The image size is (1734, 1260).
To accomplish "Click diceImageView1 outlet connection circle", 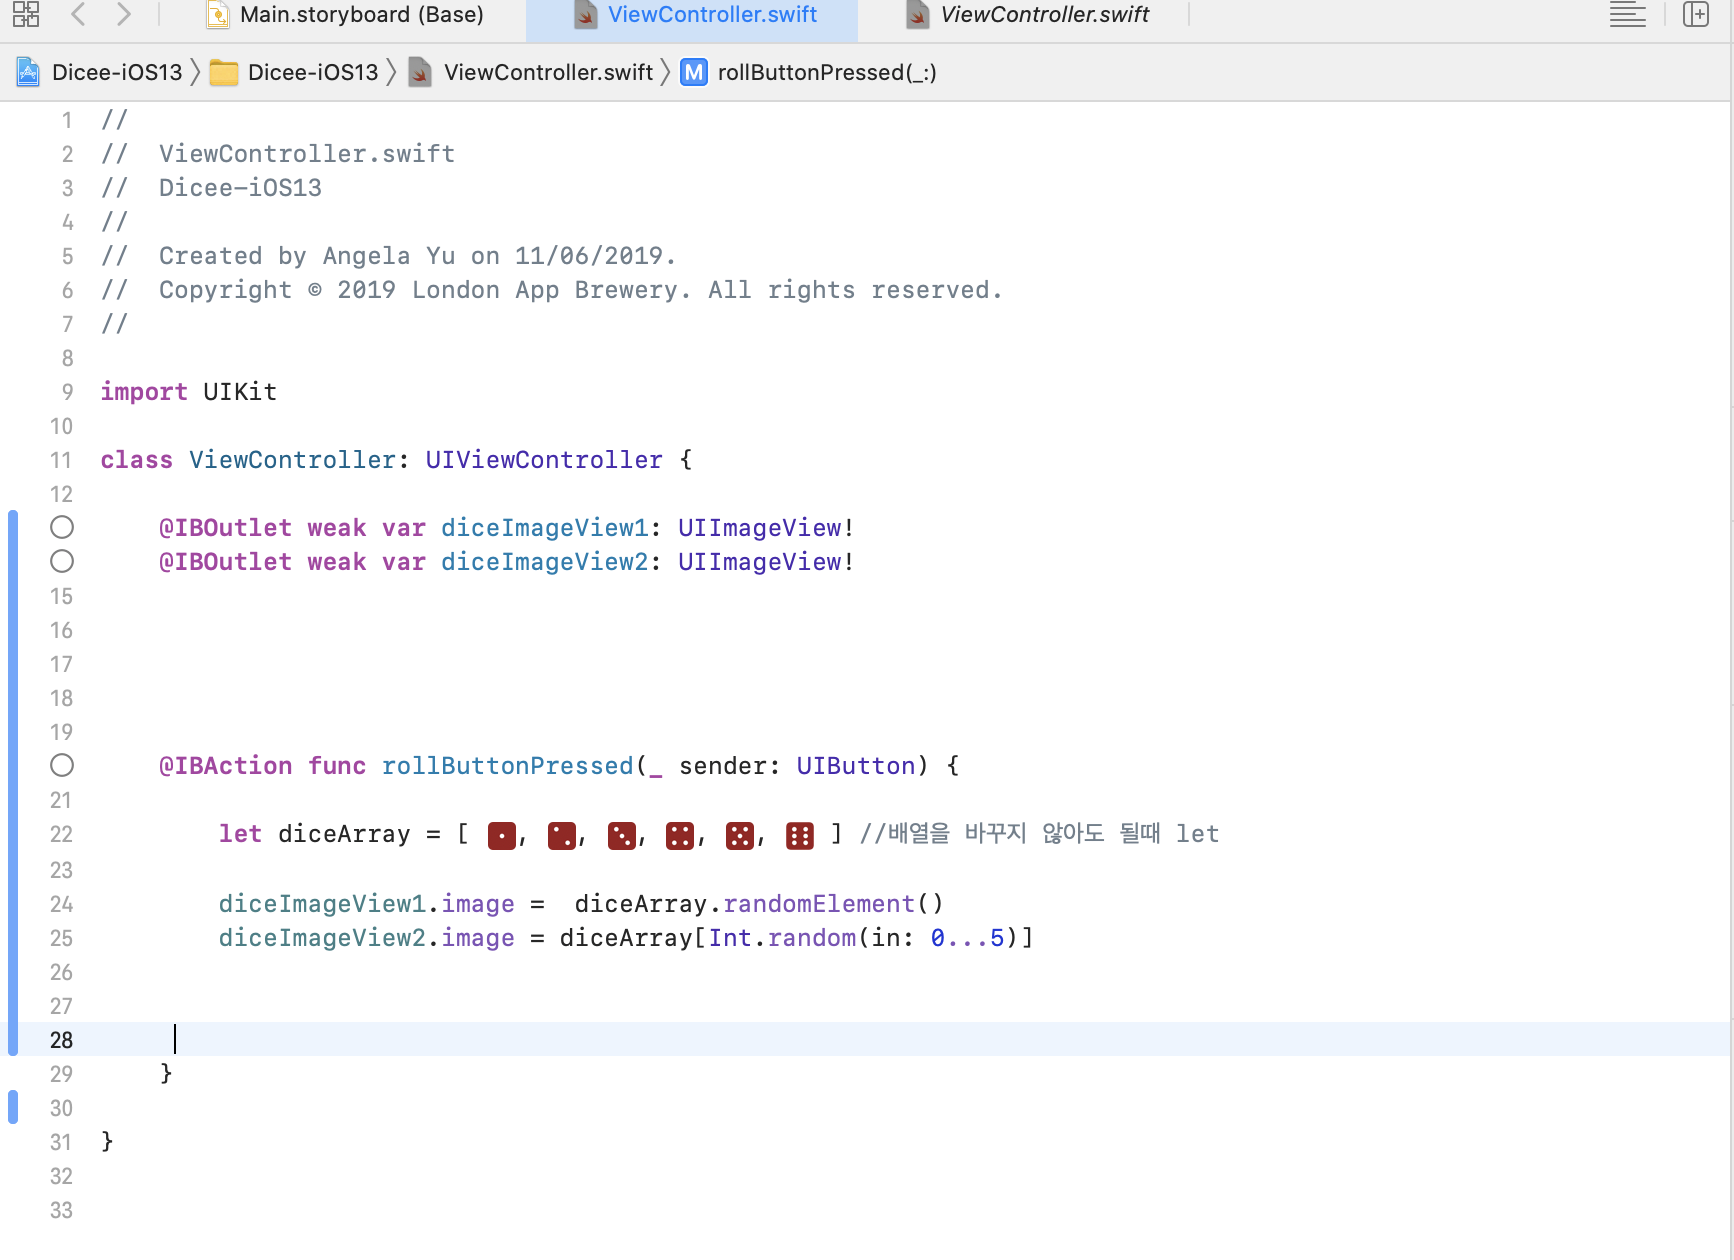I will click(x=62, y=527).
